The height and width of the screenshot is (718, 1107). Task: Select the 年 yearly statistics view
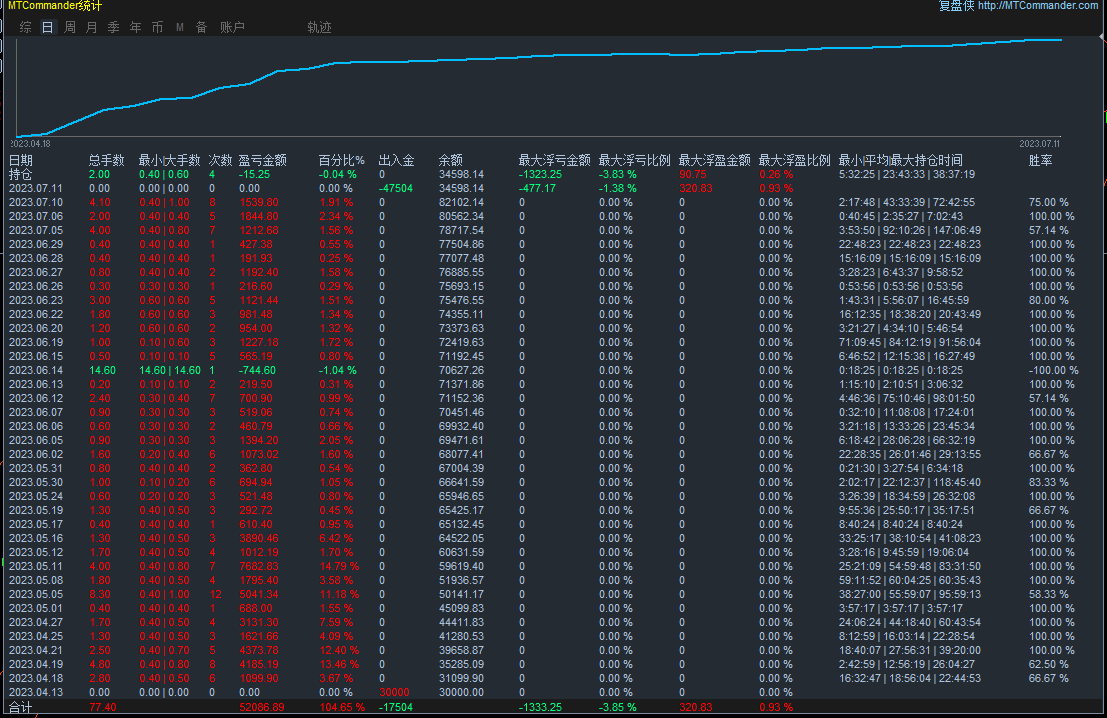pos(134,27)
